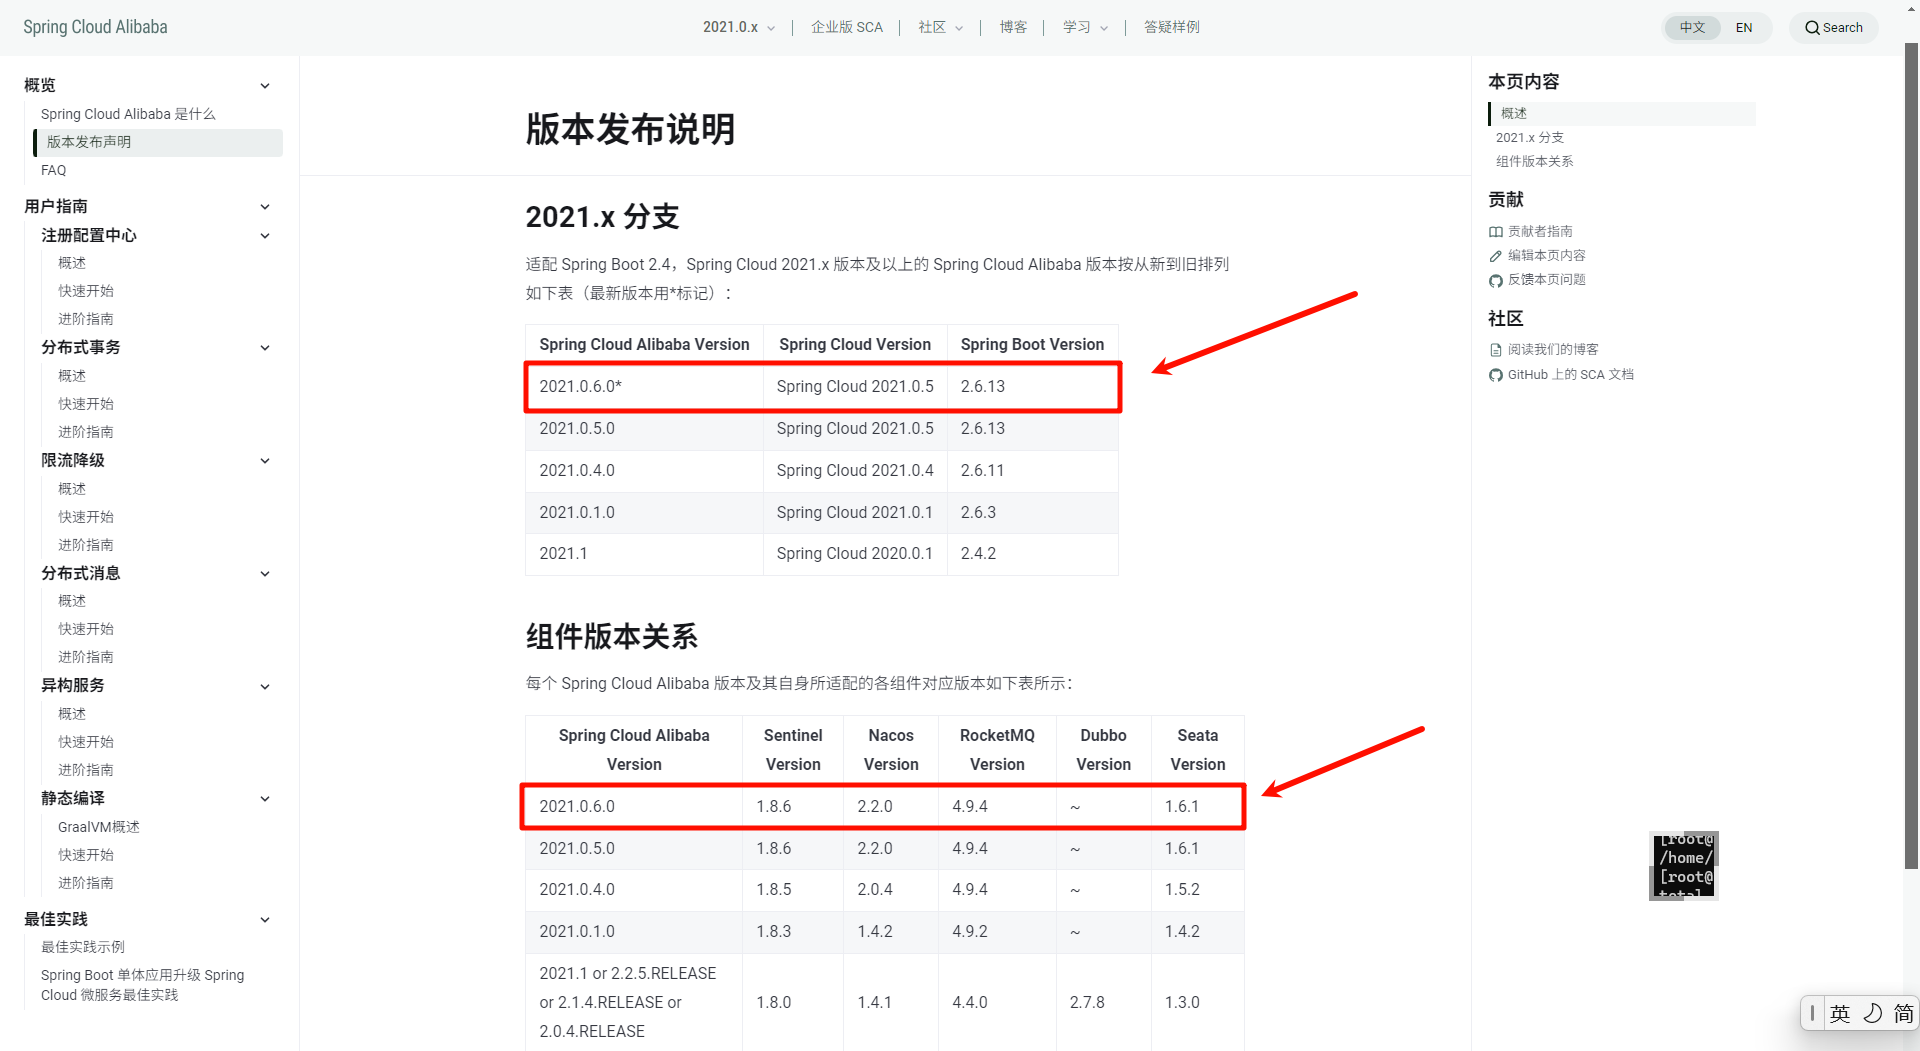
Task: Open Spring Cloud Alibaba 是什么 page
Action: 128,114
